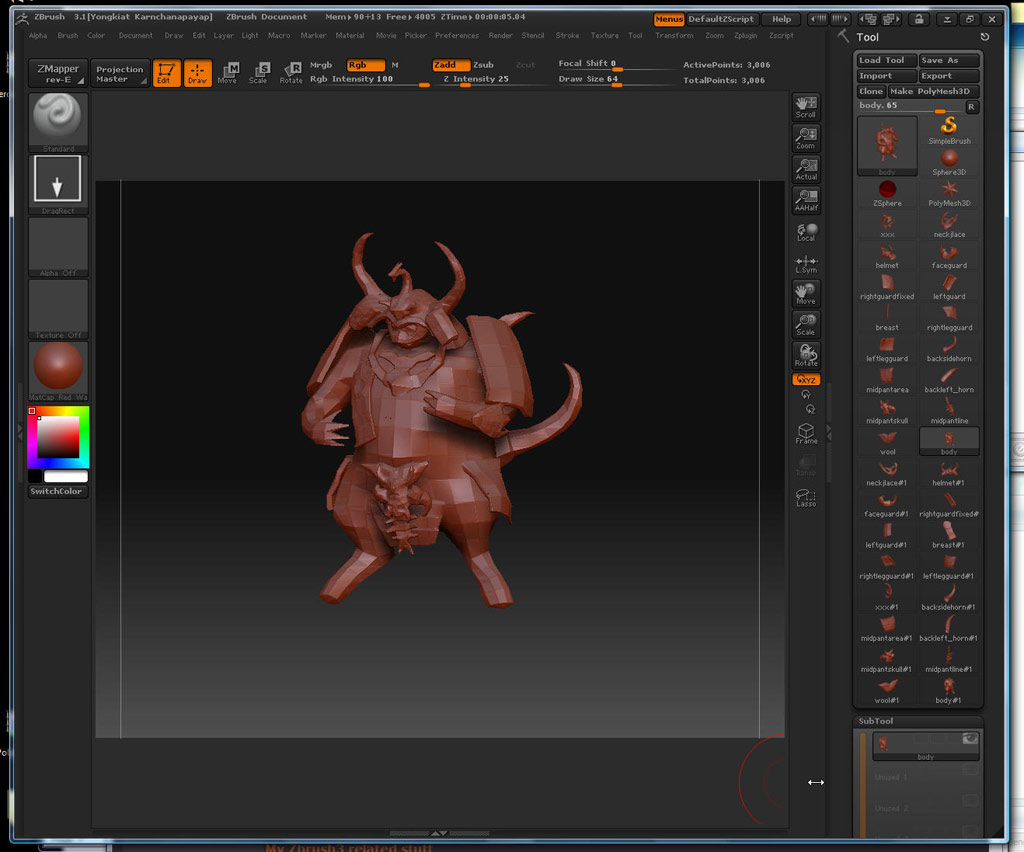This screenshot has height=852, width=1024.
Task: Open the Transform menu
Action: coord(674,36)
